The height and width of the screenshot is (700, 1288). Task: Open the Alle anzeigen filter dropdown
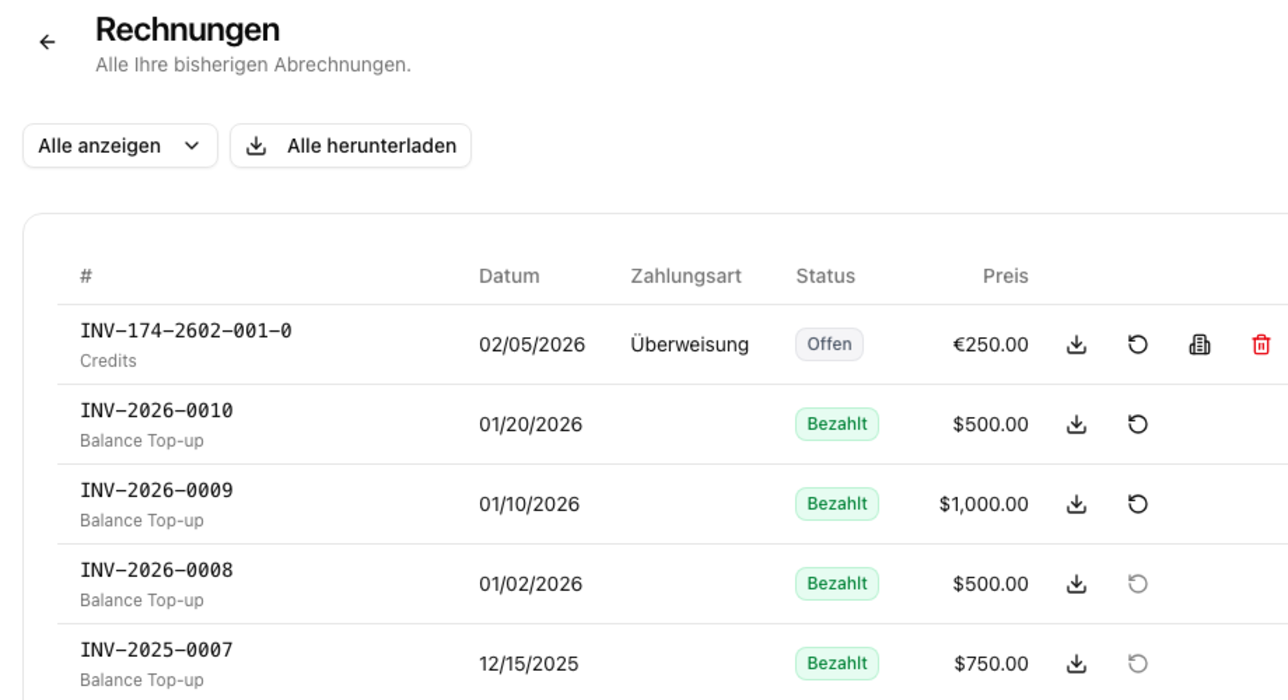tap(119, 146)
